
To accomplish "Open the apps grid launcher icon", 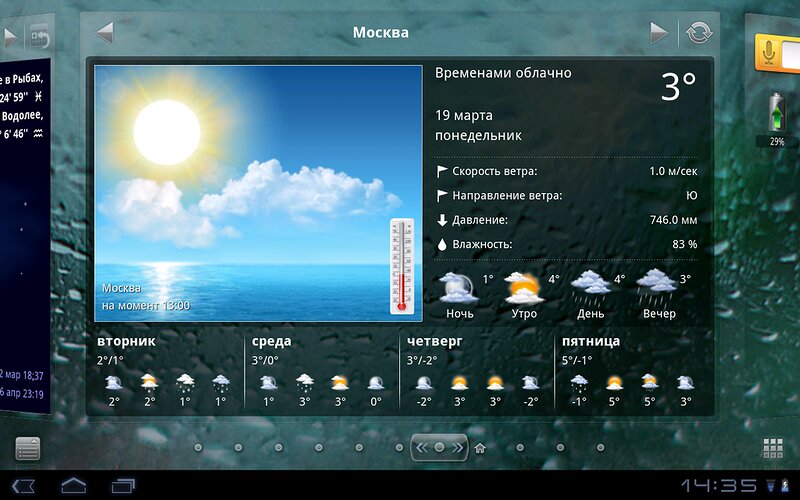I will click(772, 449).
